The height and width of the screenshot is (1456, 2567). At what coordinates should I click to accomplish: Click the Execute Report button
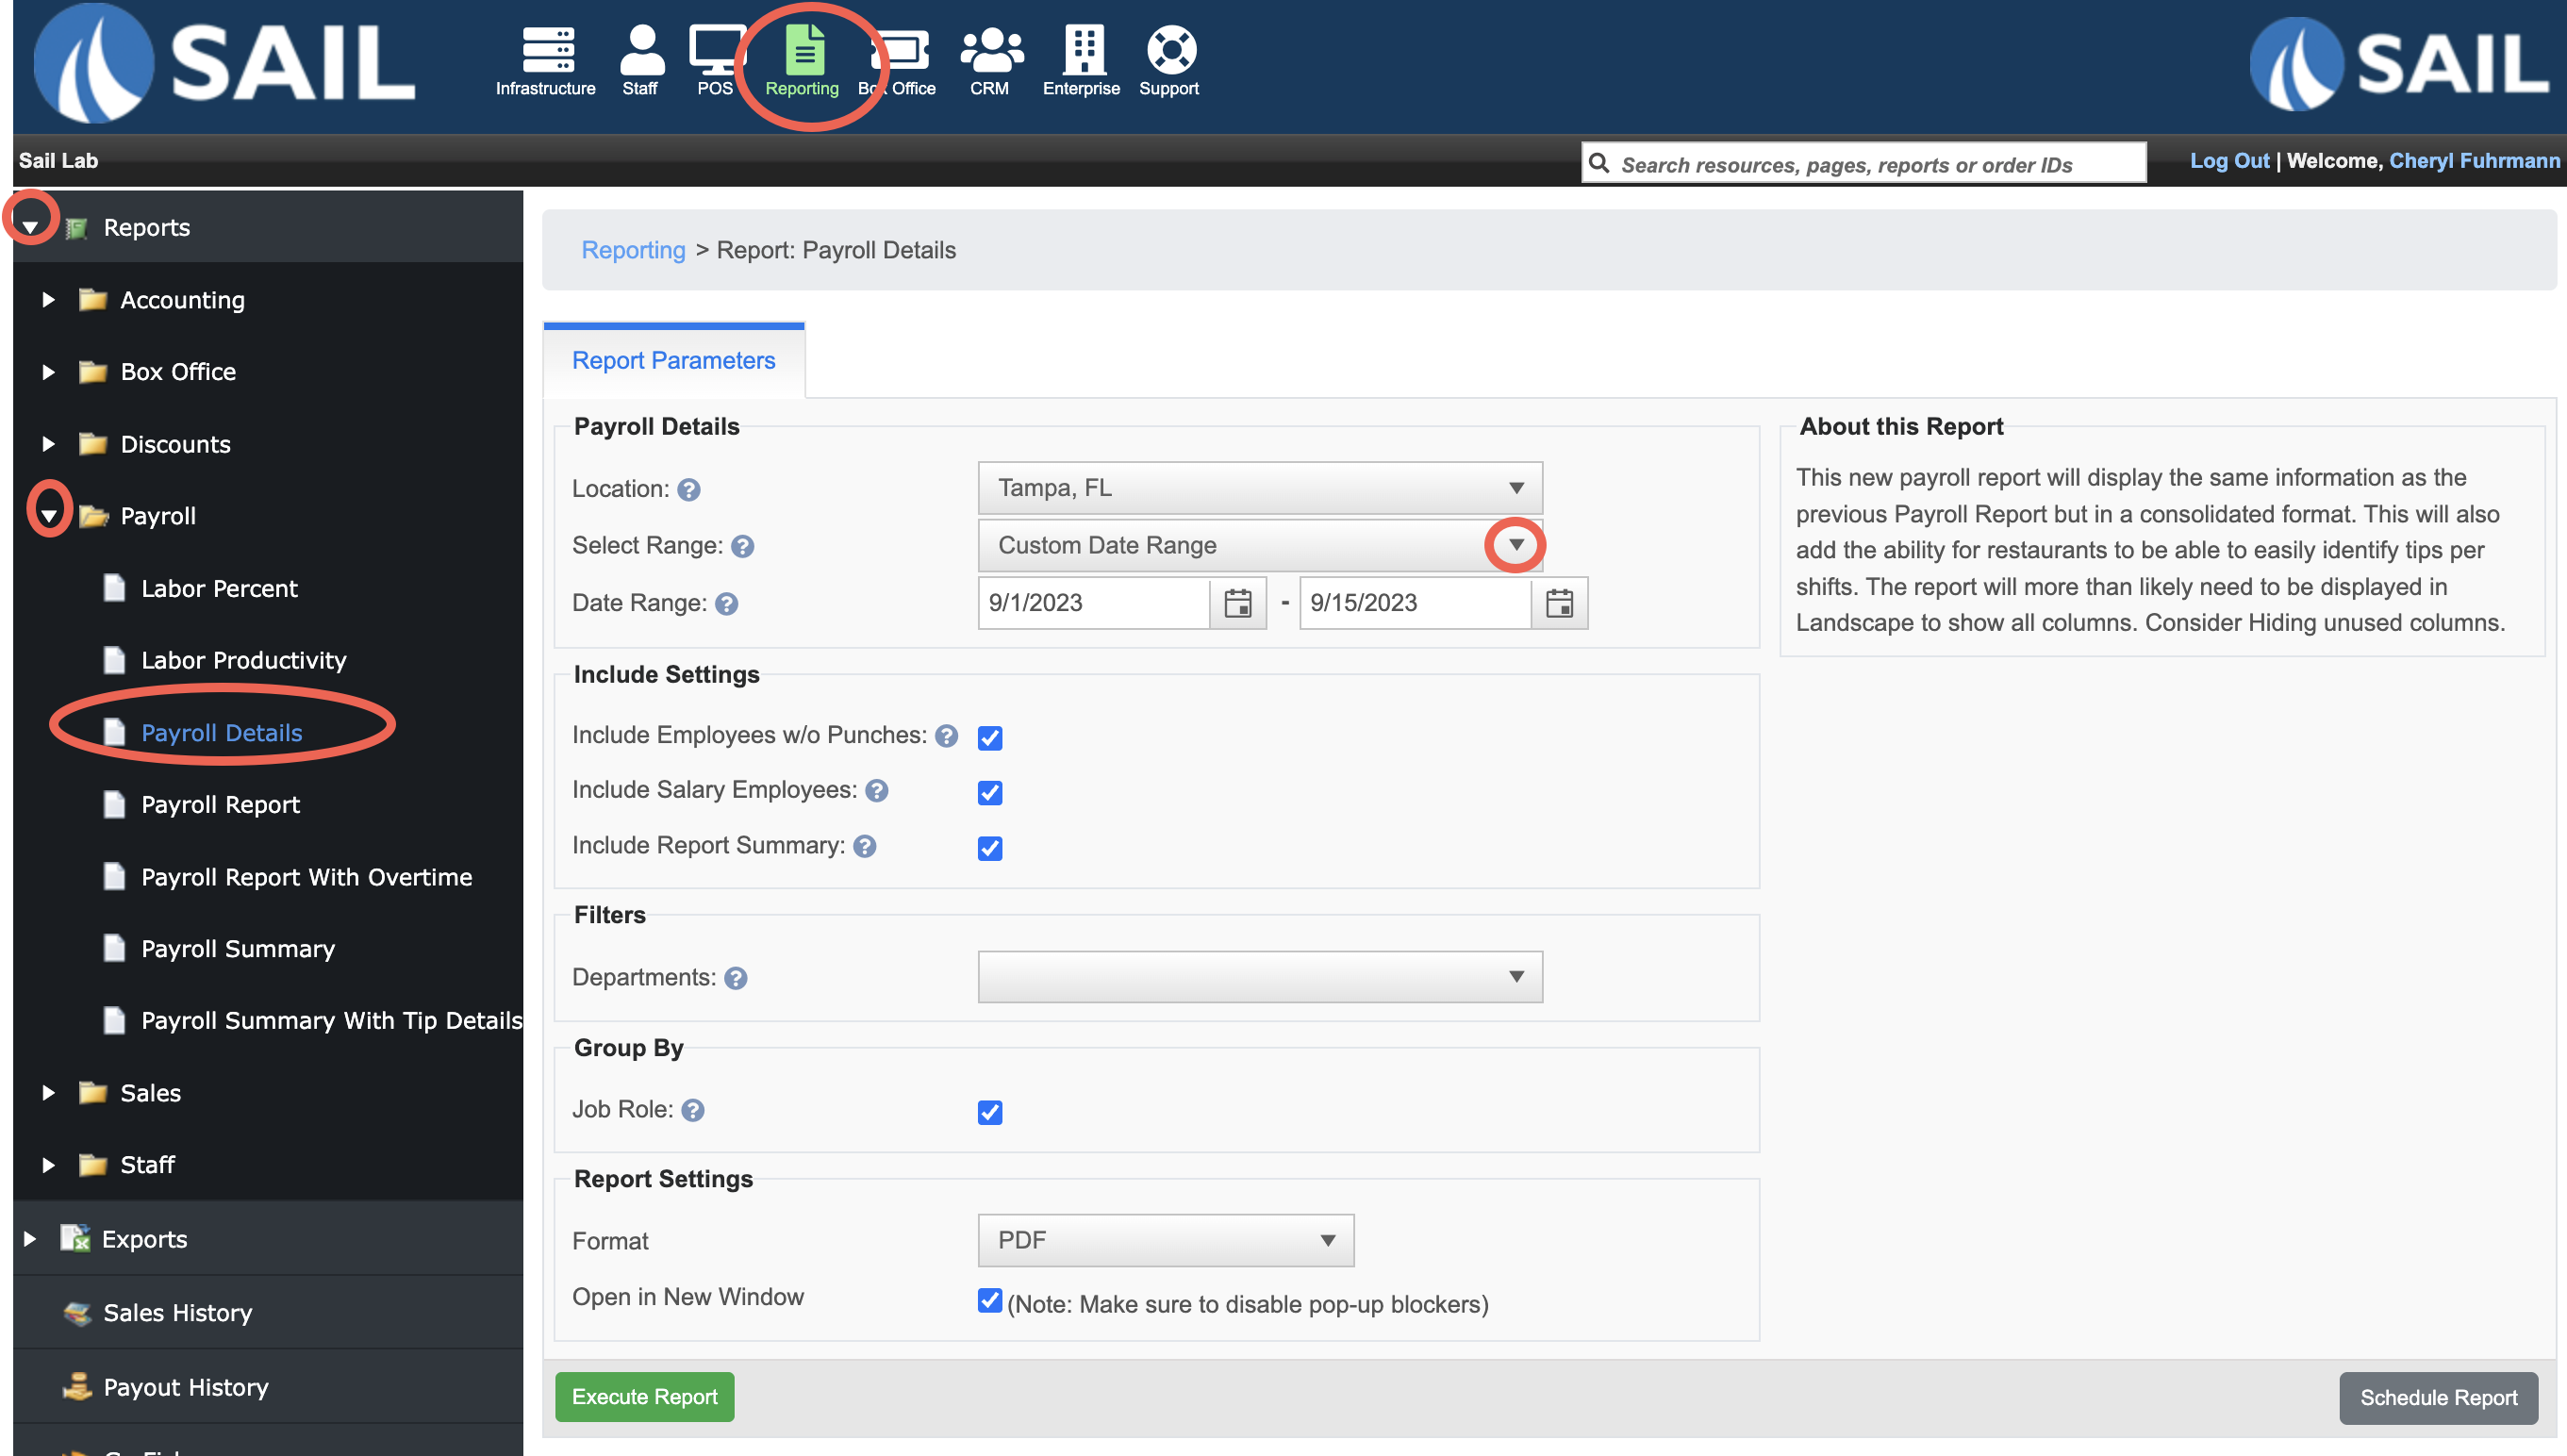[644, 1396]
